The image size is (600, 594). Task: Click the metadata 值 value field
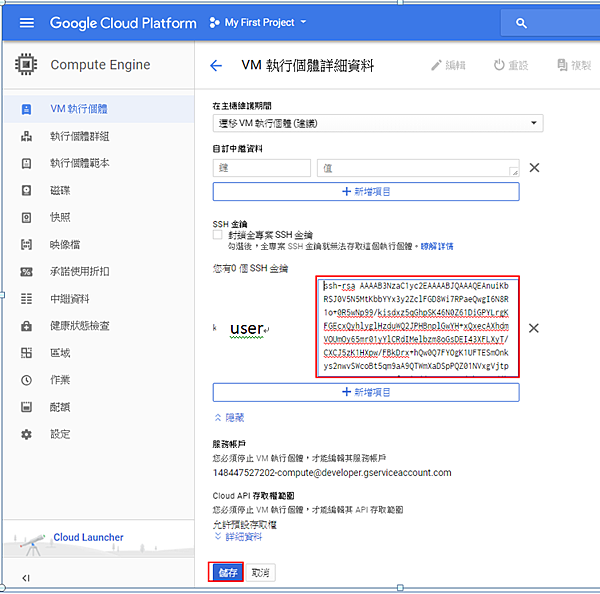pos(418,168)
